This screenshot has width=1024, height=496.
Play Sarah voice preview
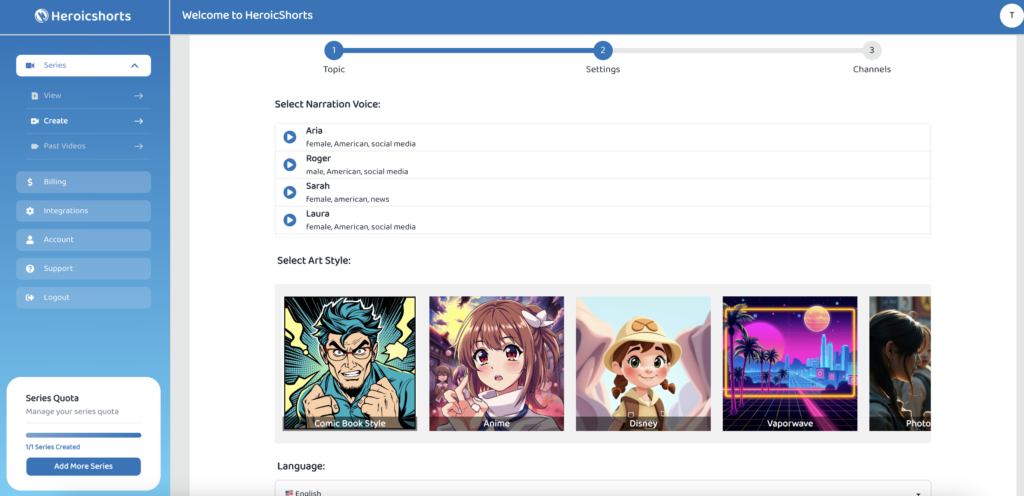click(x=289, y=192)
